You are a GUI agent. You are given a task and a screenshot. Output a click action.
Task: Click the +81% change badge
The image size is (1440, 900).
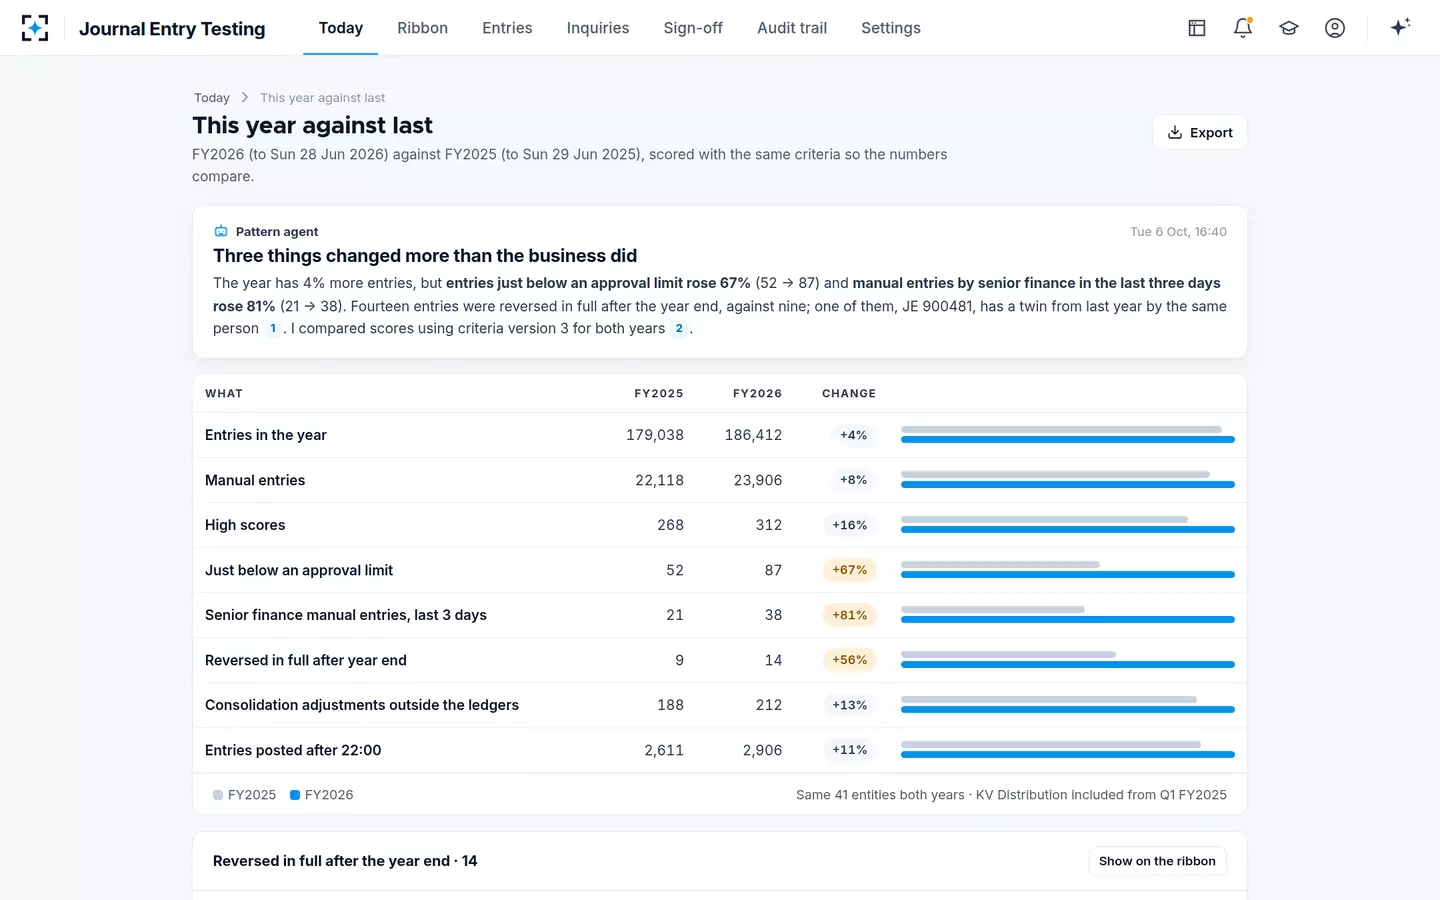pyautogui.click(x=850, y=615)
